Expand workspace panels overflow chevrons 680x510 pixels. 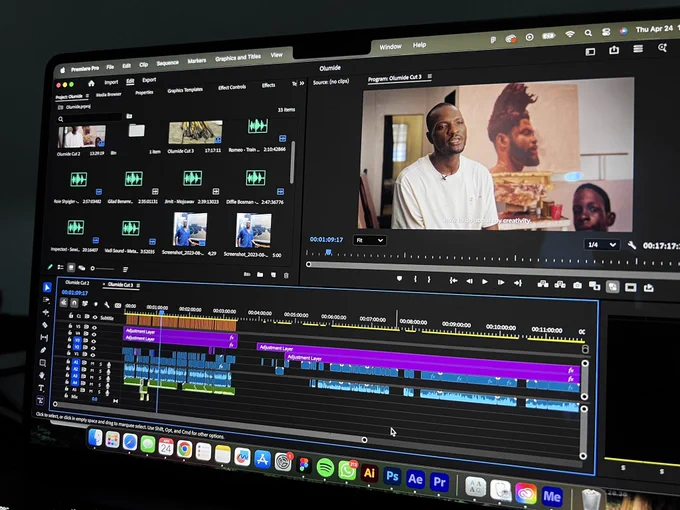(x=302, y=83)
